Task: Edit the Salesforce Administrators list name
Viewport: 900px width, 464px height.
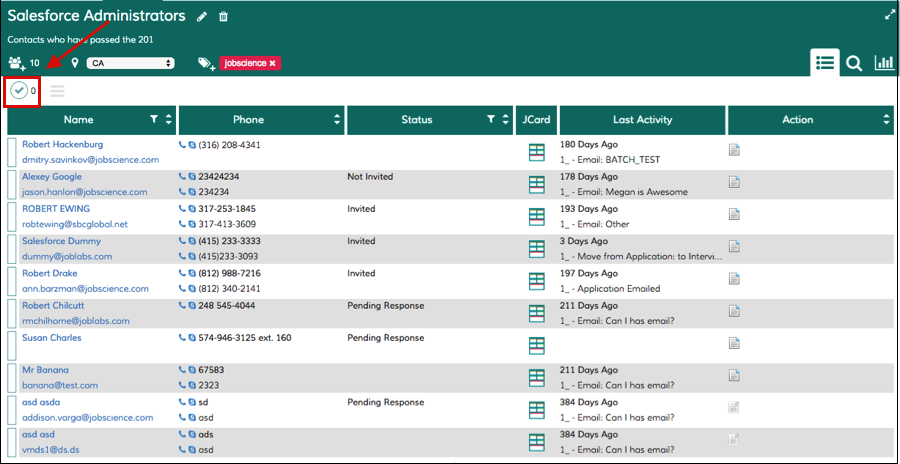Action: click(x=201, y=17)
